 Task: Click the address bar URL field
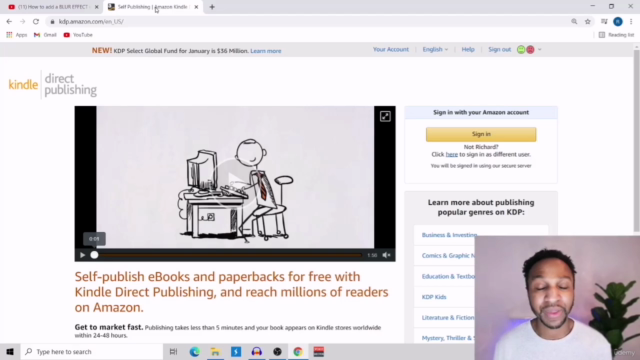click(306, 22)
